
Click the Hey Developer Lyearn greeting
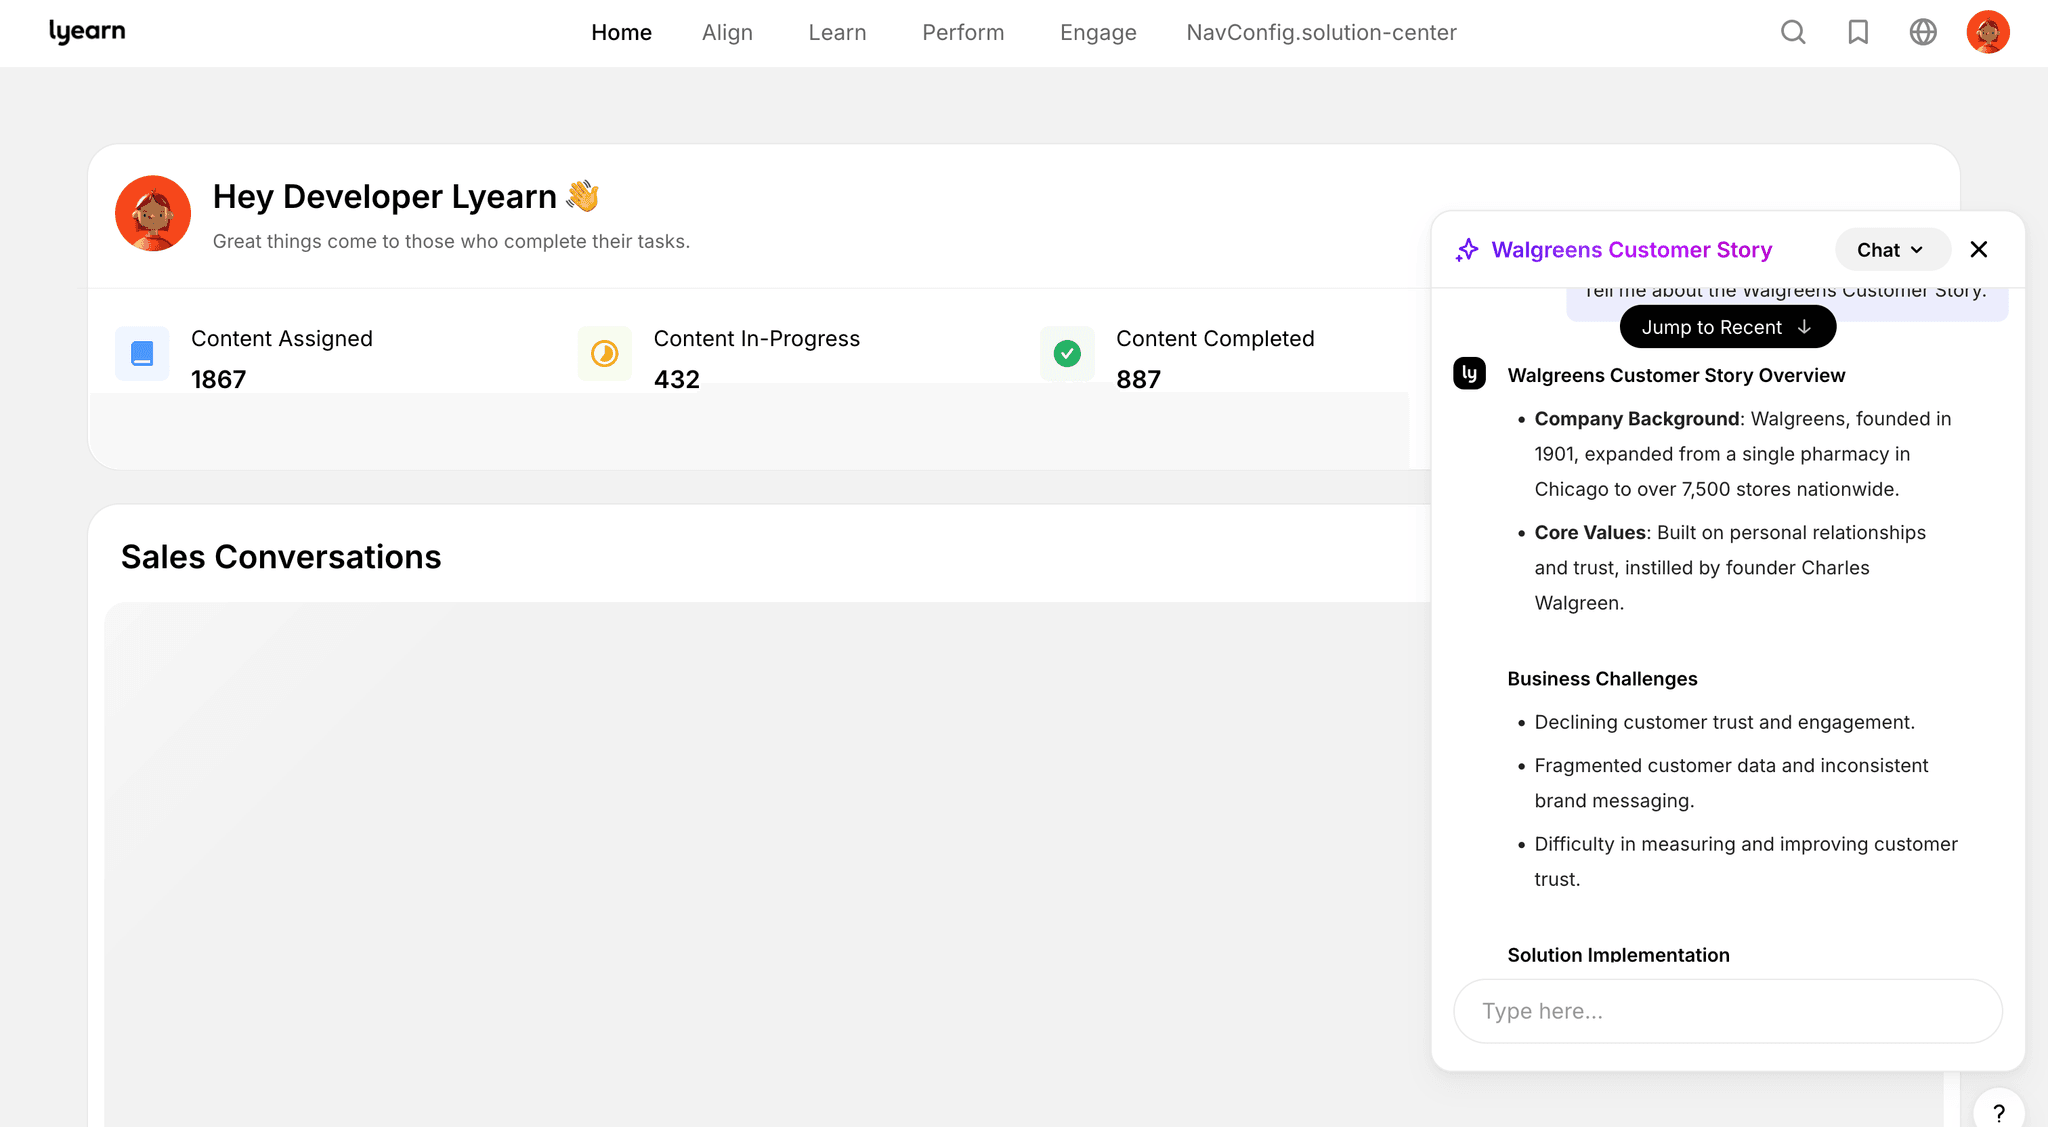406,196
